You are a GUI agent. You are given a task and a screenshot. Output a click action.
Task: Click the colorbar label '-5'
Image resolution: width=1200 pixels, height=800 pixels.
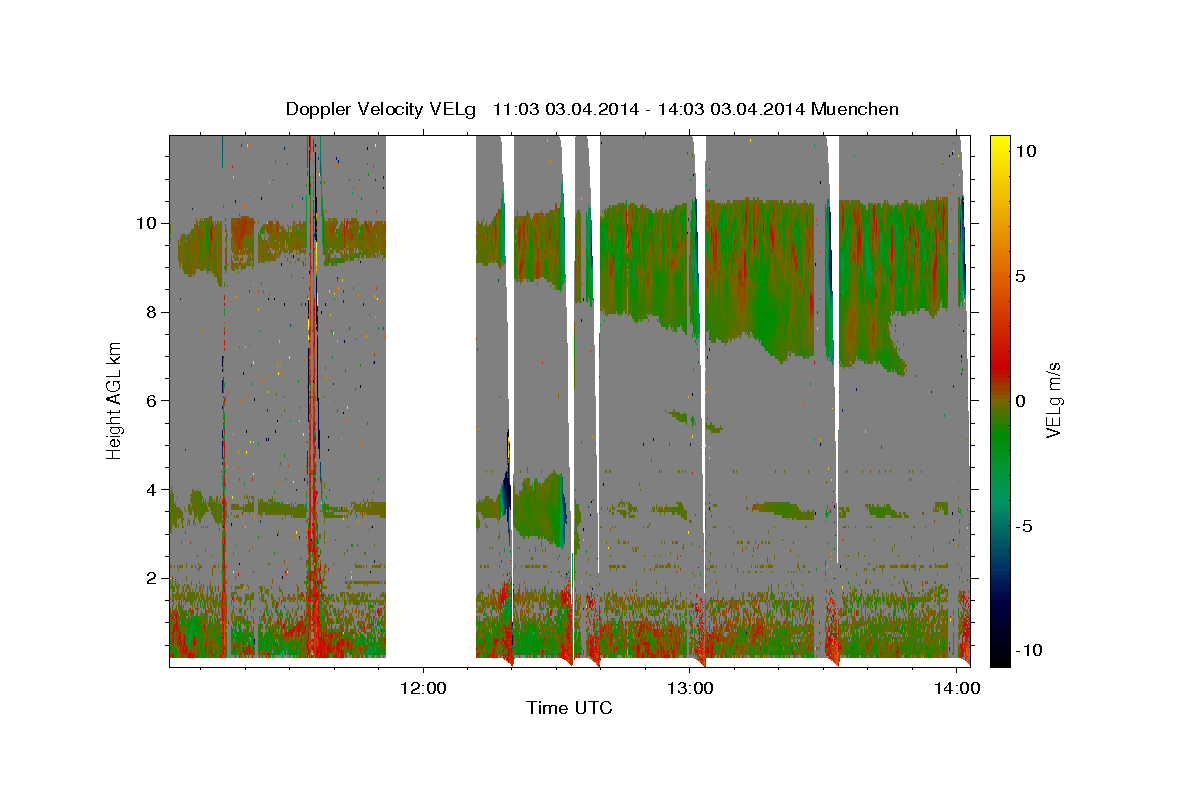[x=1024, y=526]
